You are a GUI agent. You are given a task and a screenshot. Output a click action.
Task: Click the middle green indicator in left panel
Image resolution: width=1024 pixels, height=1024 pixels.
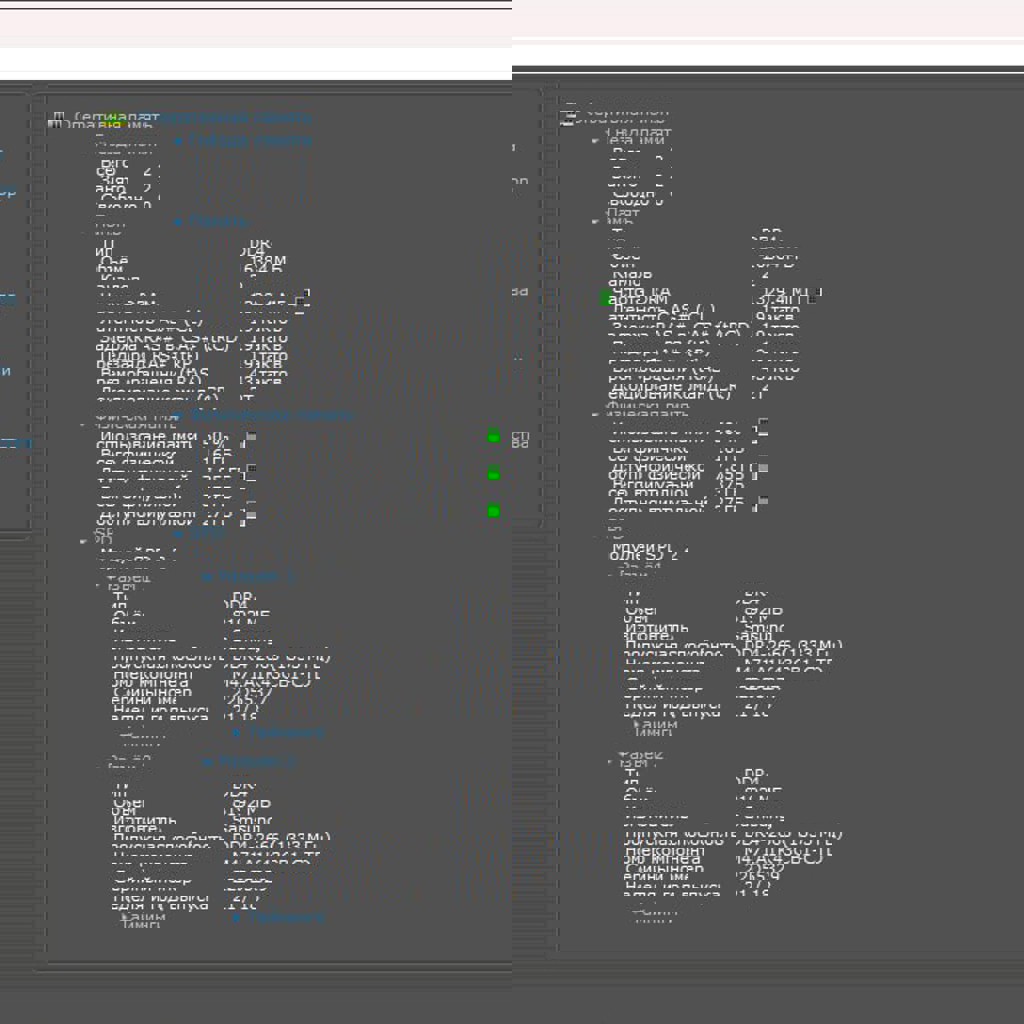[x=493, y=474]
